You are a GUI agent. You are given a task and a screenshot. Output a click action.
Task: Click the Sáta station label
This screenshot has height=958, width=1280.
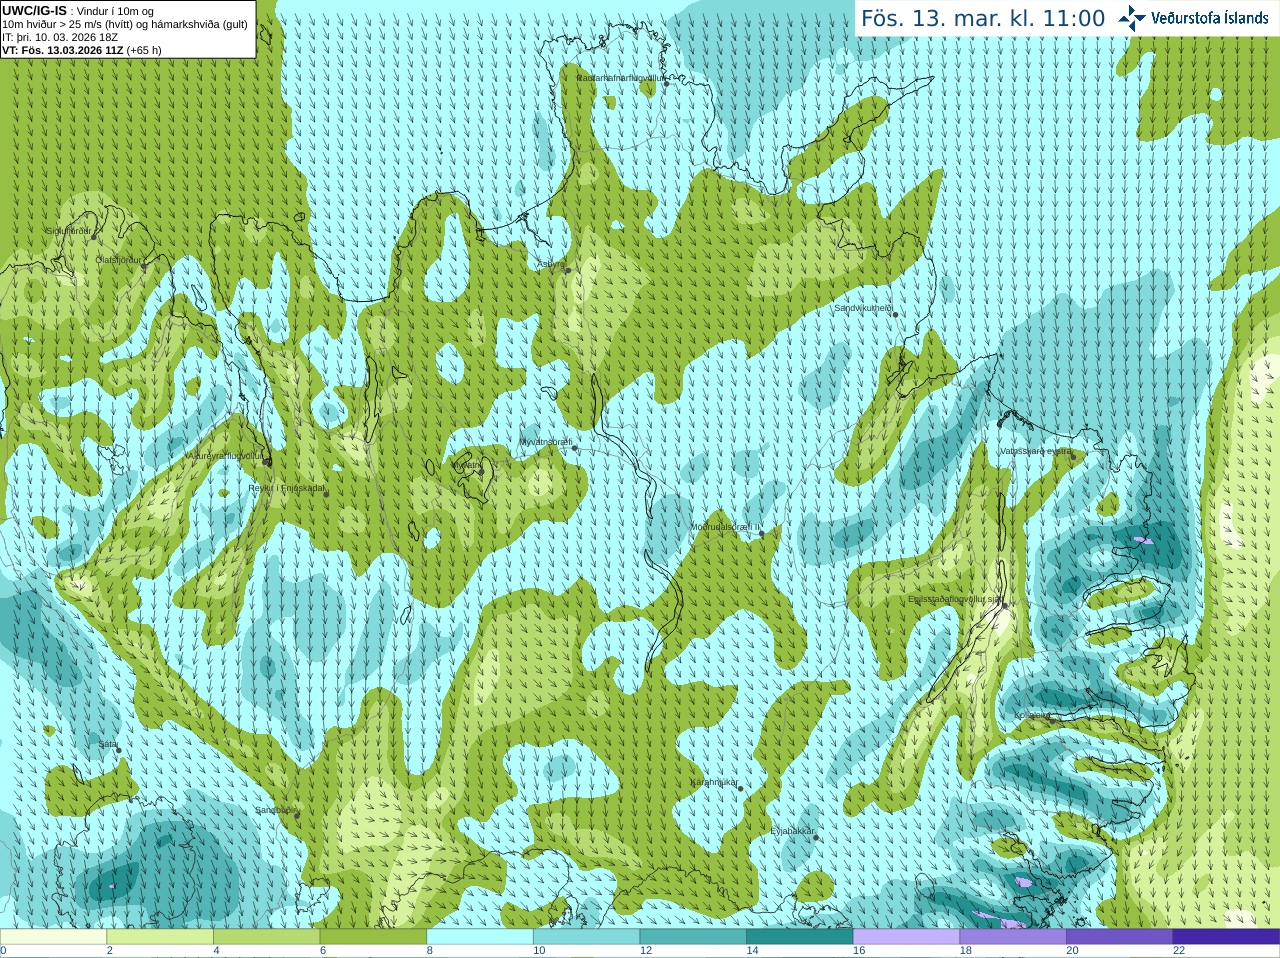point(108,744)
